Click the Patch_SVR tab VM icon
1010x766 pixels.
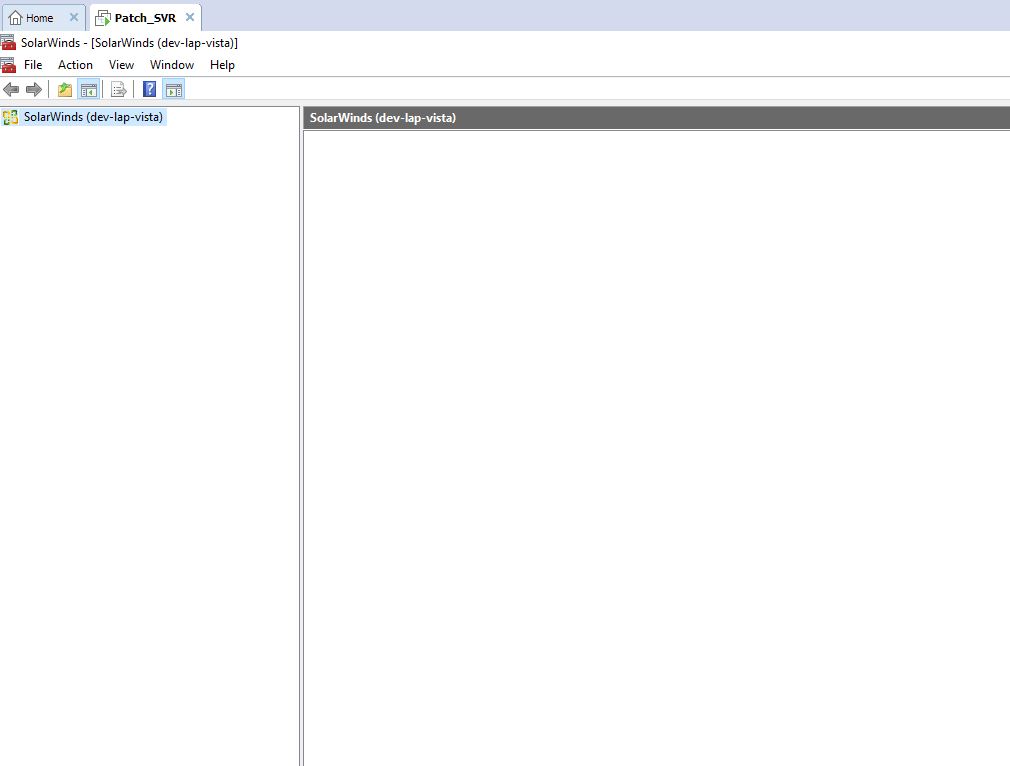pos(102,19)
